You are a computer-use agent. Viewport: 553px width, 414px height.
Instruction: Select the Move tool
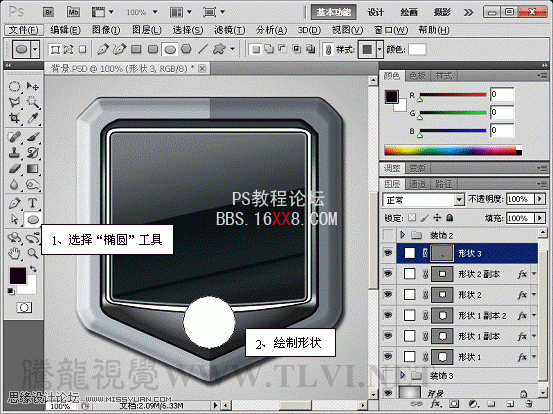[x=33, y=86]
